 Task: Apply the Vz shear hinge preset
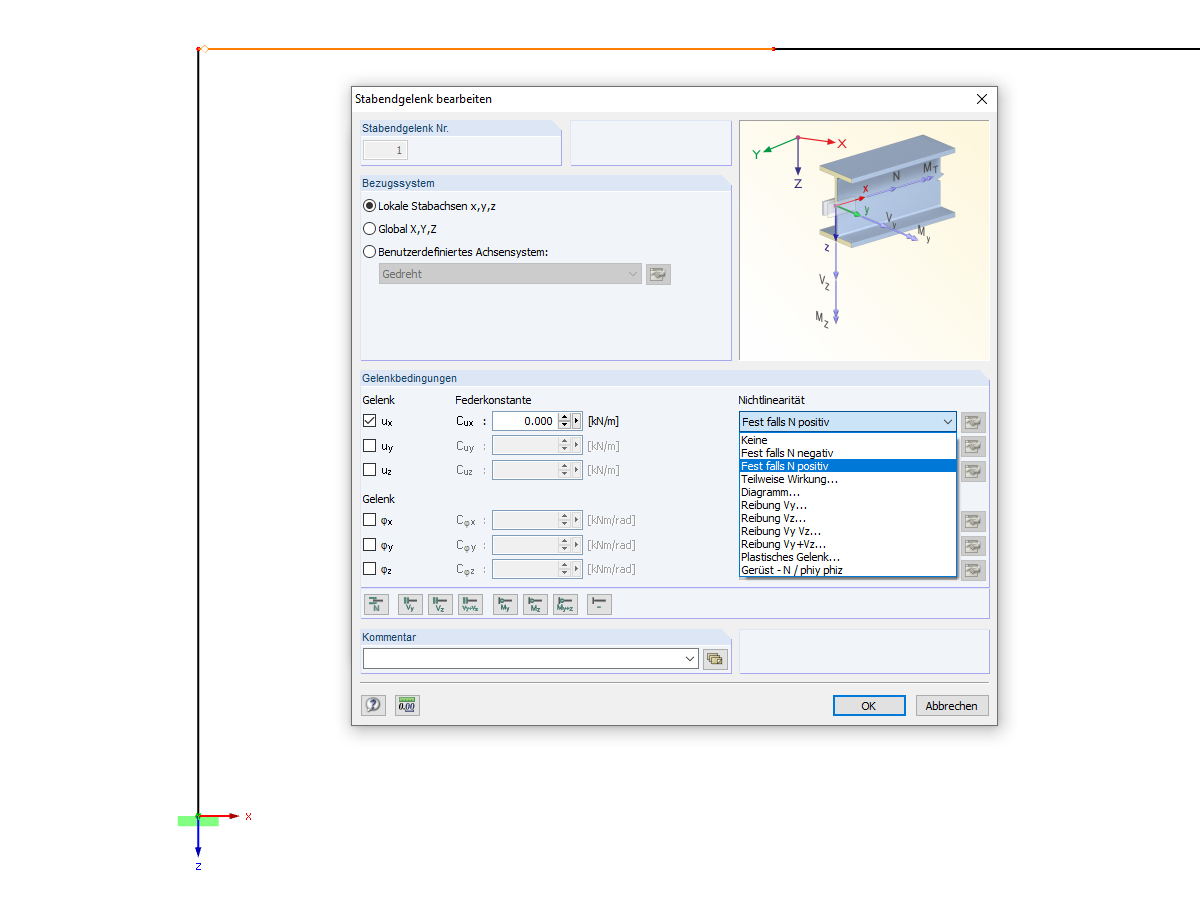click(x=440, y=604)
